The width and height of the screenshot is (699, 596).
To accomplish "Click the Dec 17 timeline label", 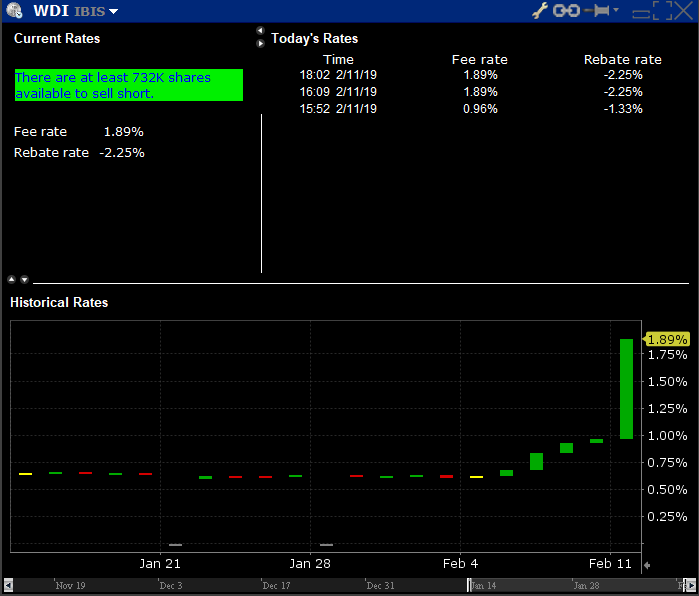I will pyautogui.click(x=276, y=585).
